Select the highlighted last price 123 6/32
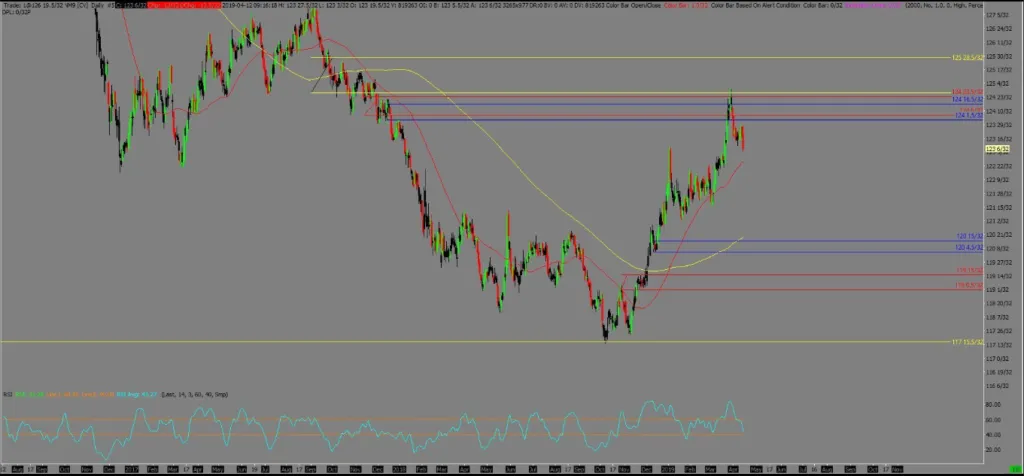Viewport: 1024px width, 476px height. coord(997,150)
